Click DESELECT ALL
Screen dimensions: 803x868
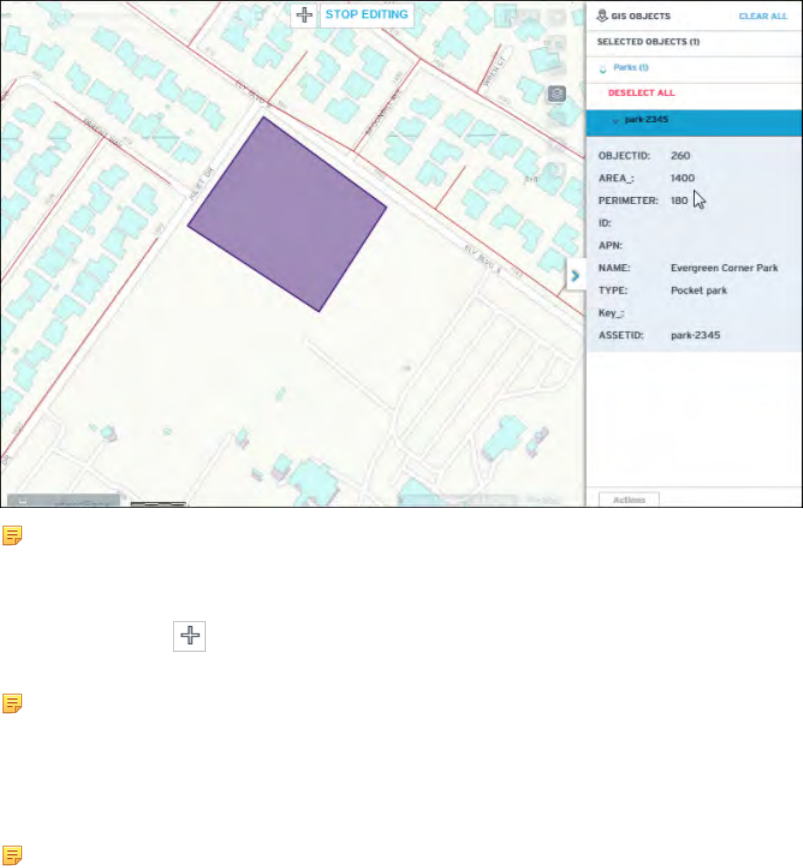point(641,93)
